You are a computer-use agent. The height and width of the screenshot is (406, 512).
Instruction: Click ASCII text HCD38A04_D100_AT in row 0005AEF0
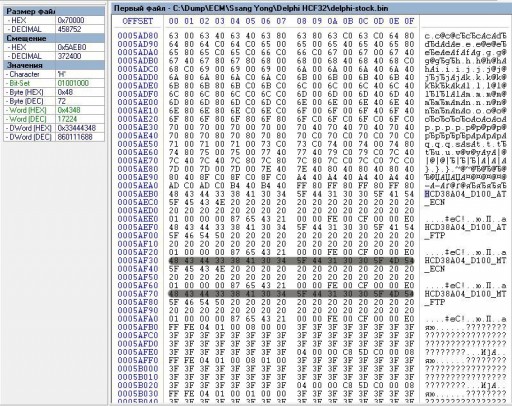click(465, 227)
